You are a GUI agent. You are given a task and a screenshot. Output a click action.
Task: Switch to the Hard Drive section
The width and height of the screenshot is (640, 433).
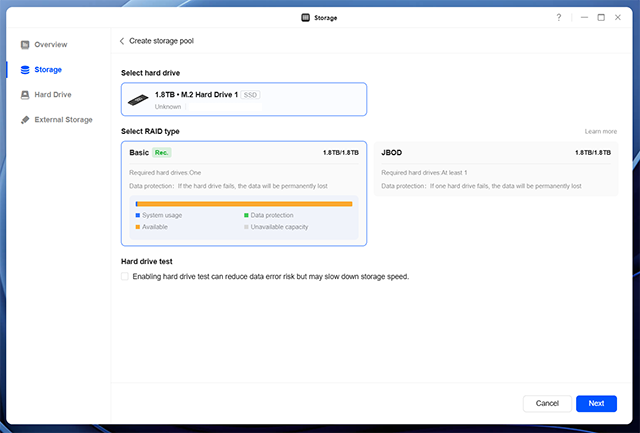coord(53,95)
